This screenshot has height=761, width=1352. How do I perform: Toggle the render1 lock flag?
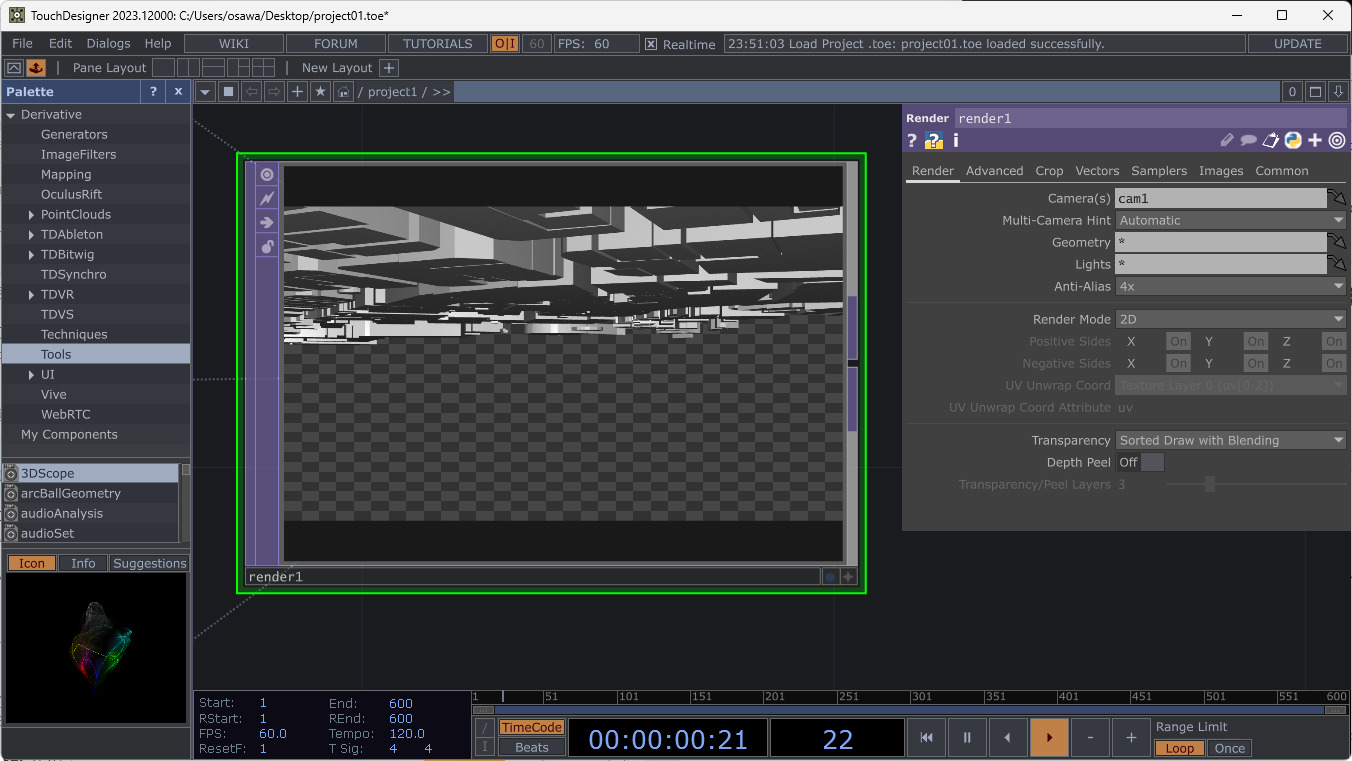267,246
